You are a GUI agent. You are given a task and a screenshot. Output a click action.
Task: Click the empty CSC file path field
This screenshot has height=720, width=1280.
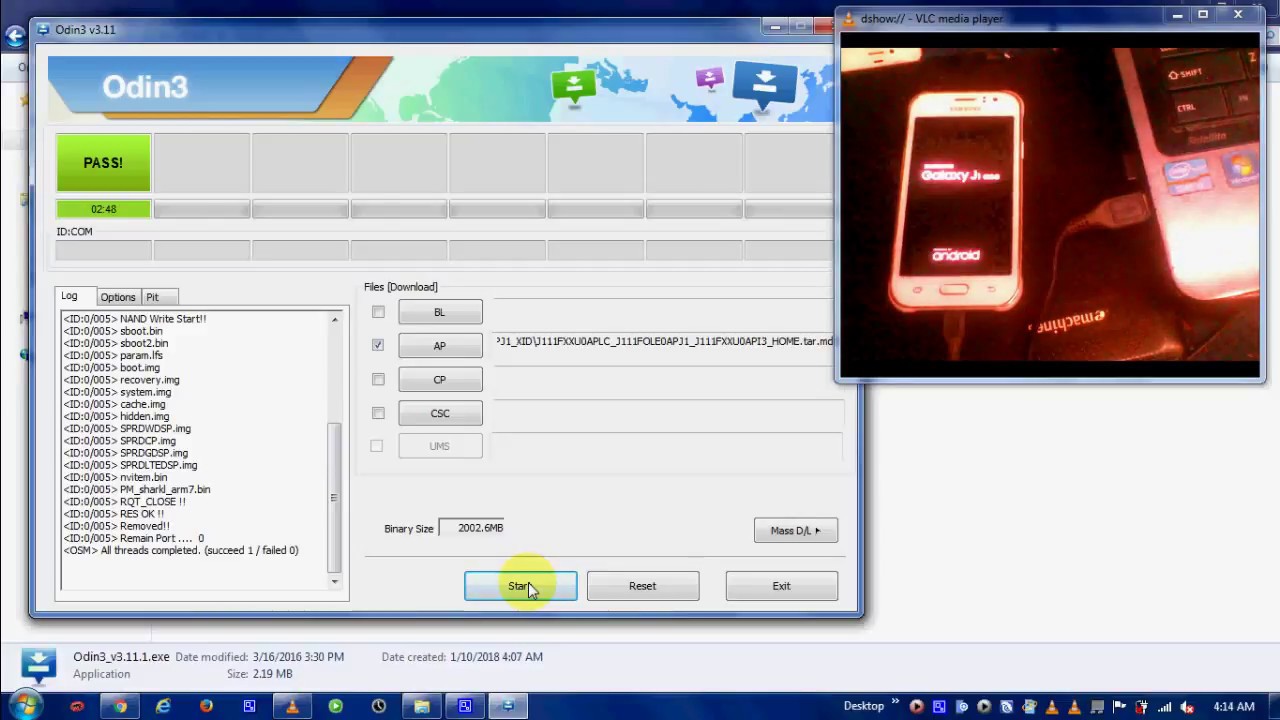click(x=667, y=413)
